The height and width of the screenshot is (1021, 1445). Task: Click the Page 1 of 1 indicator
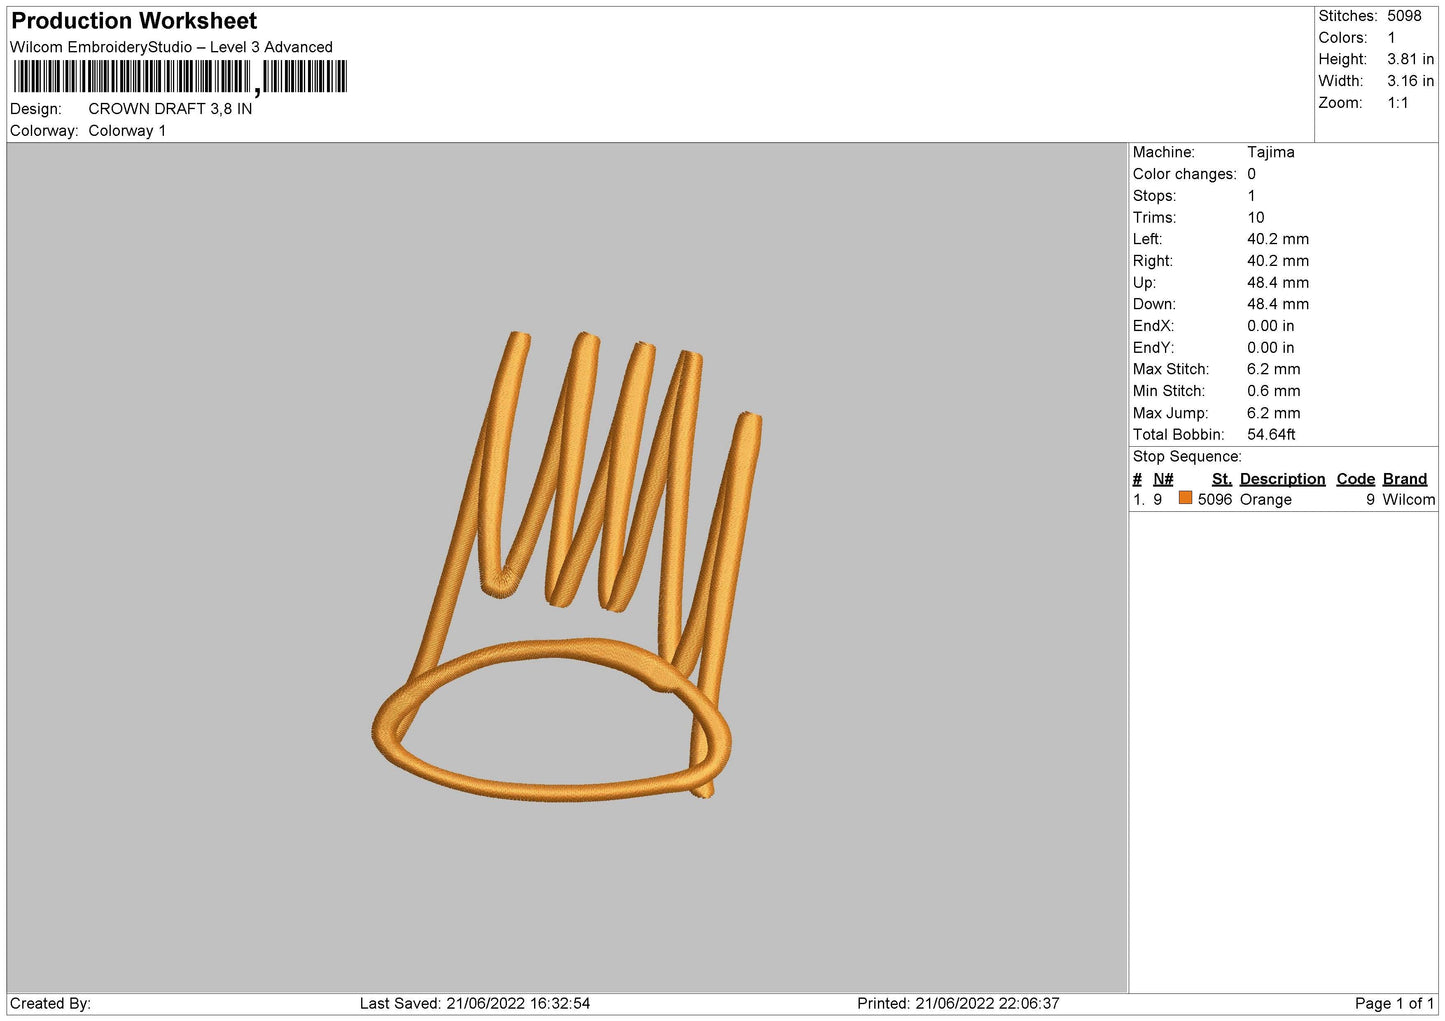click(1394, 1003)
